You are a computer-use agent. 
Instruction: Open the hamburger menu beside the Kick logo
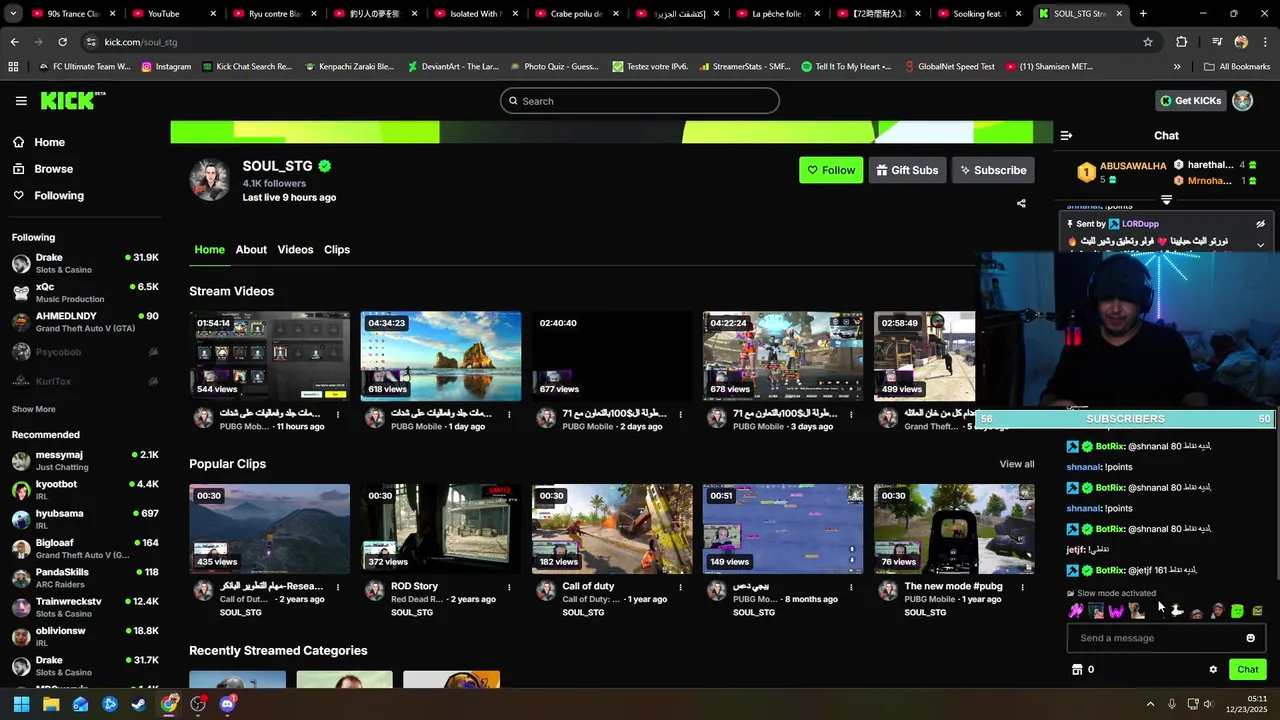click(x=21, y=101)
